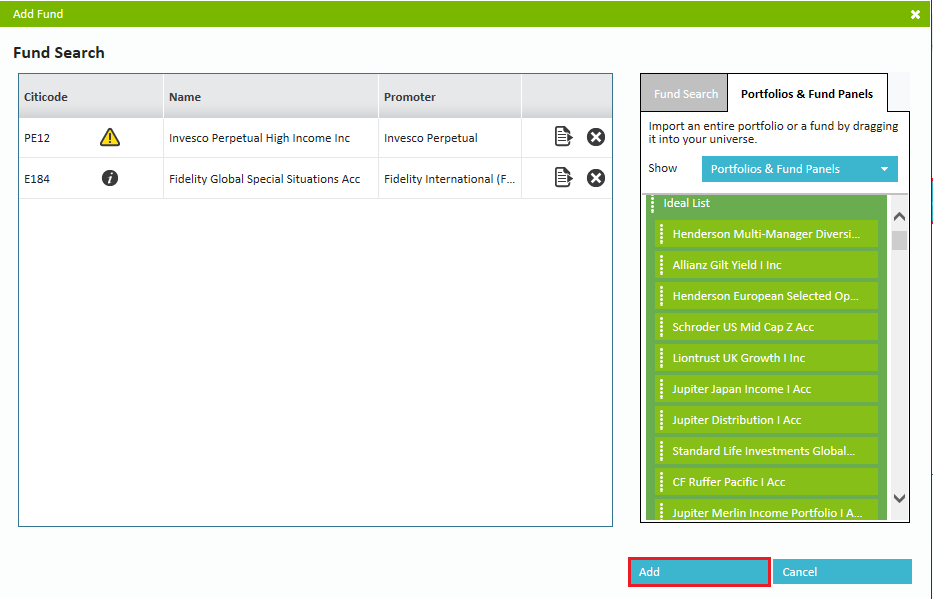Click the Fidelity International (F... promoter cell
This screenshot has width=933, height=599.
(449, 178)
